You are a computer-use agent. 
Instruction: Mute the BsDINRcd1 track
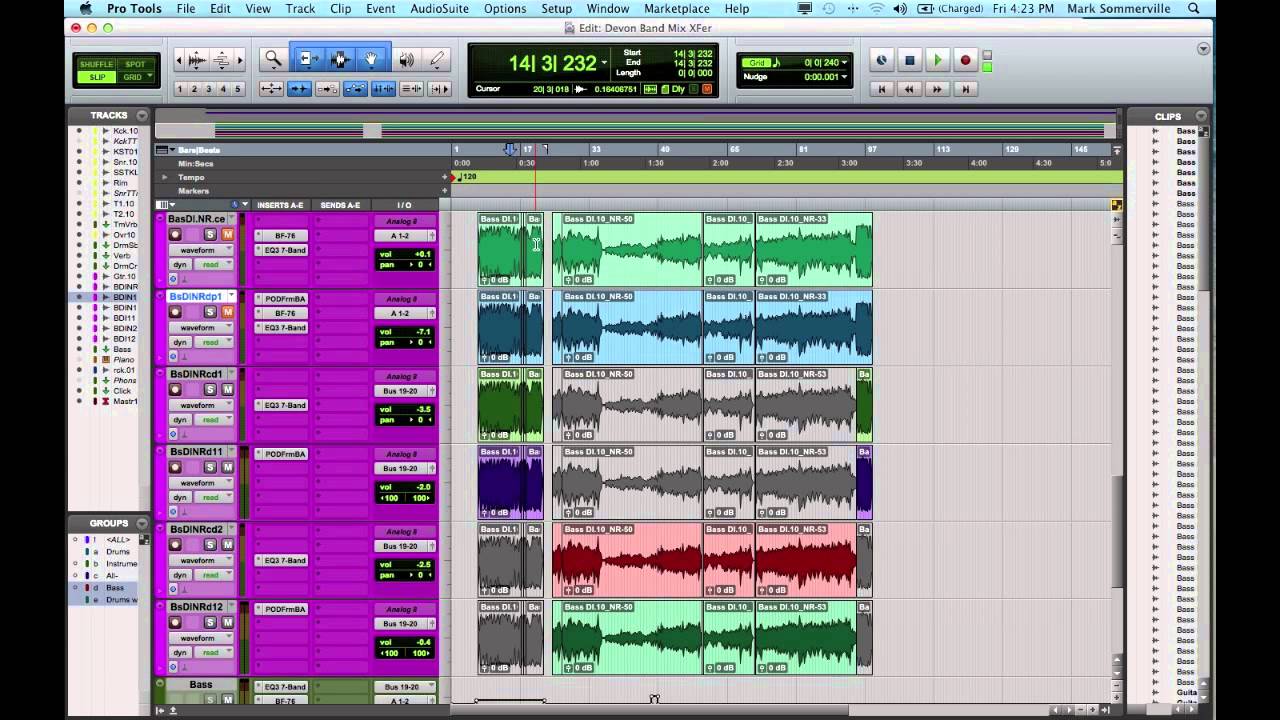pyautogui.click(x=227, y=390)
